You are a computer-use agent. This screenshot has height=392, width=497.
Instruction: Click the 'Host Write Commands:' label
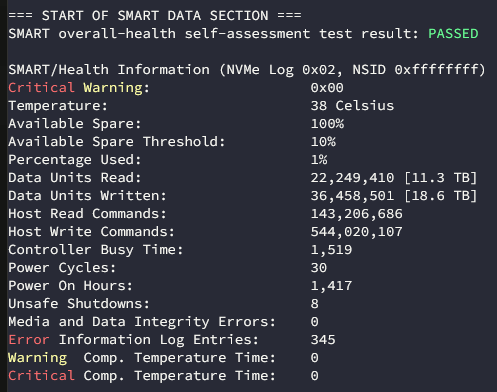click(x=91, y=232)
